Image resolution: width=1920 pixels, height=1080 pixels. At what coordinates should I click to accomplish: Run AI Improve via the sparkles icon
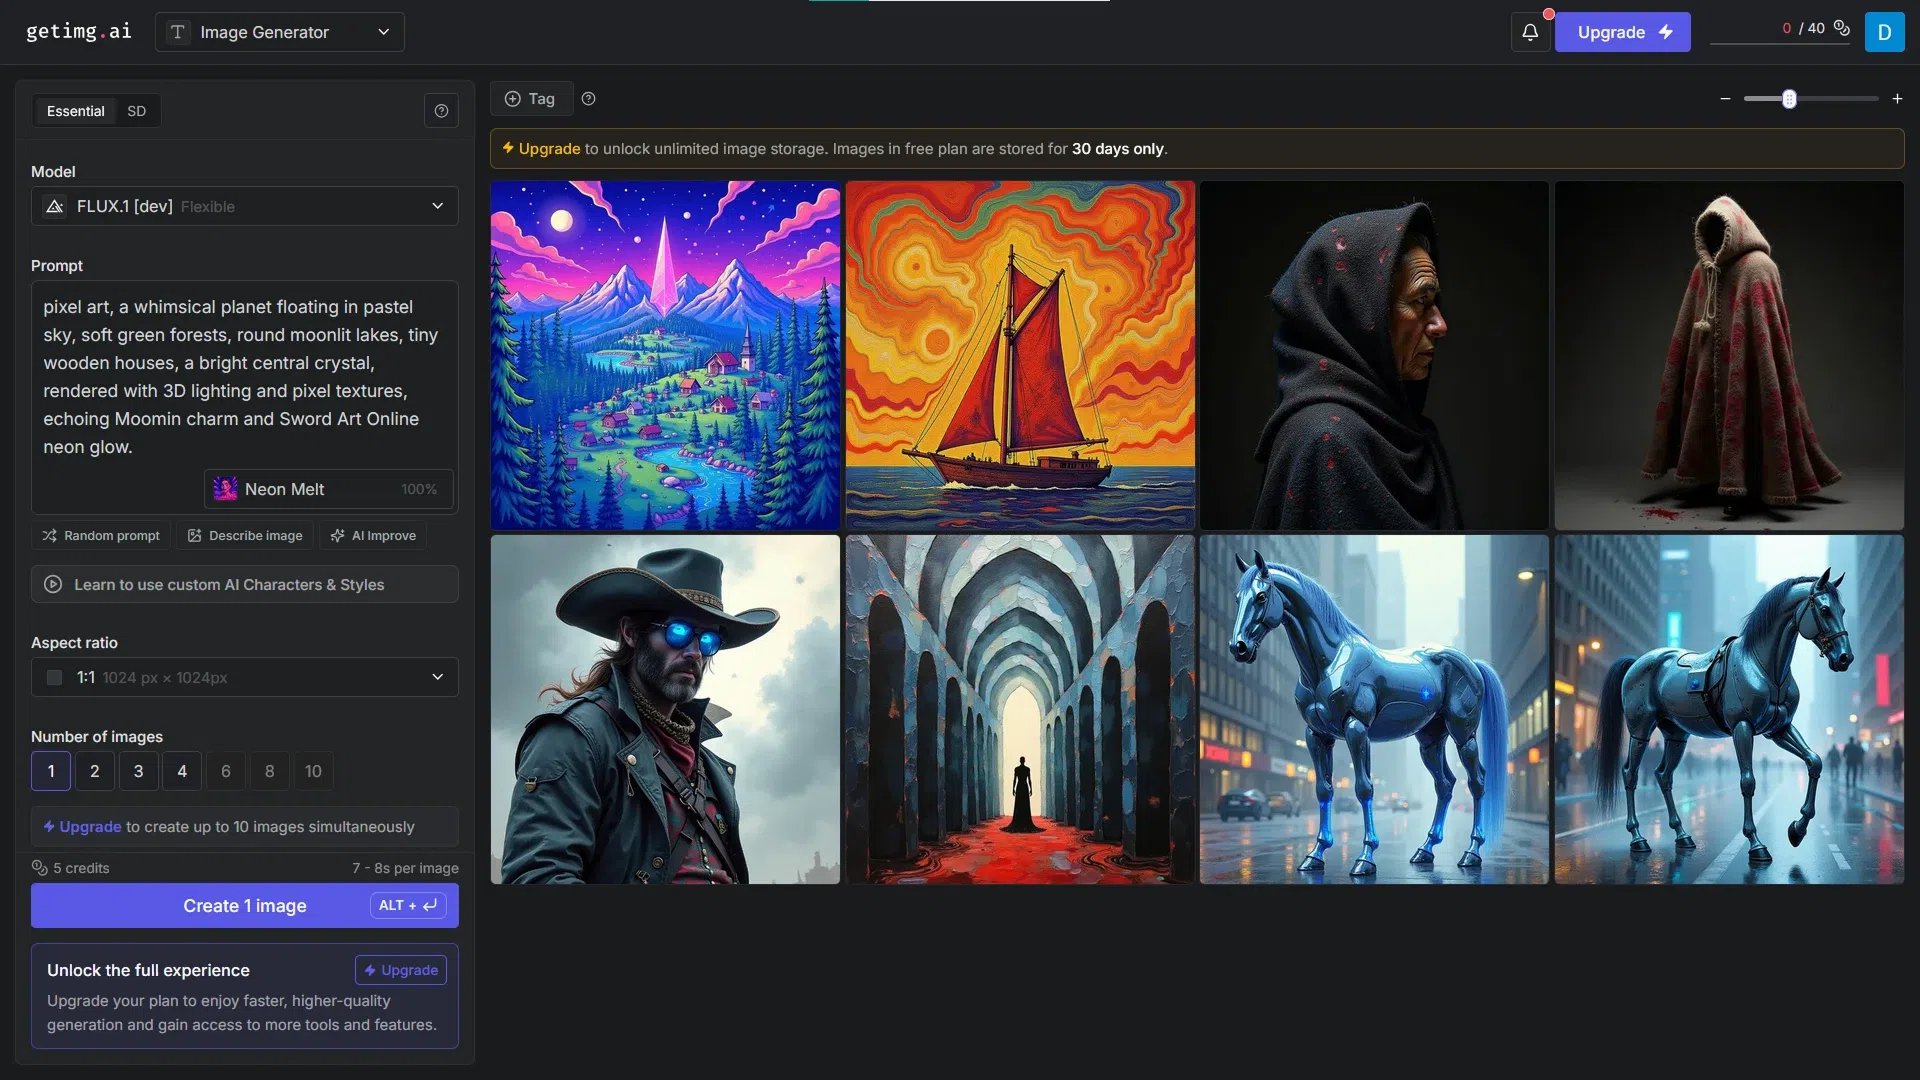(340, 535)
